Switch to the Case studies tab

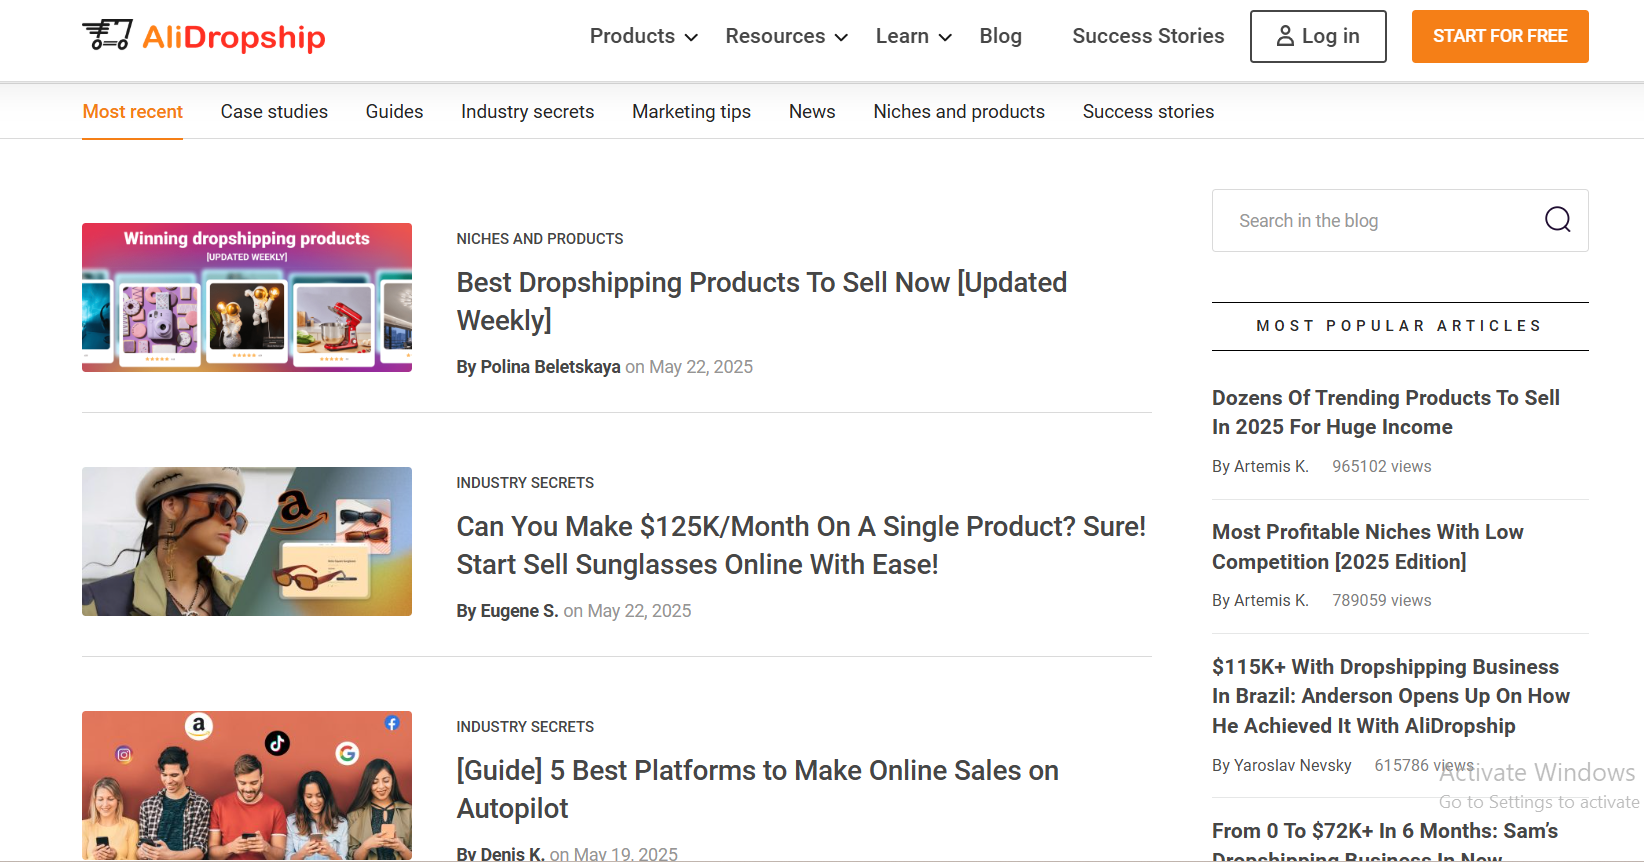(274, 112)
